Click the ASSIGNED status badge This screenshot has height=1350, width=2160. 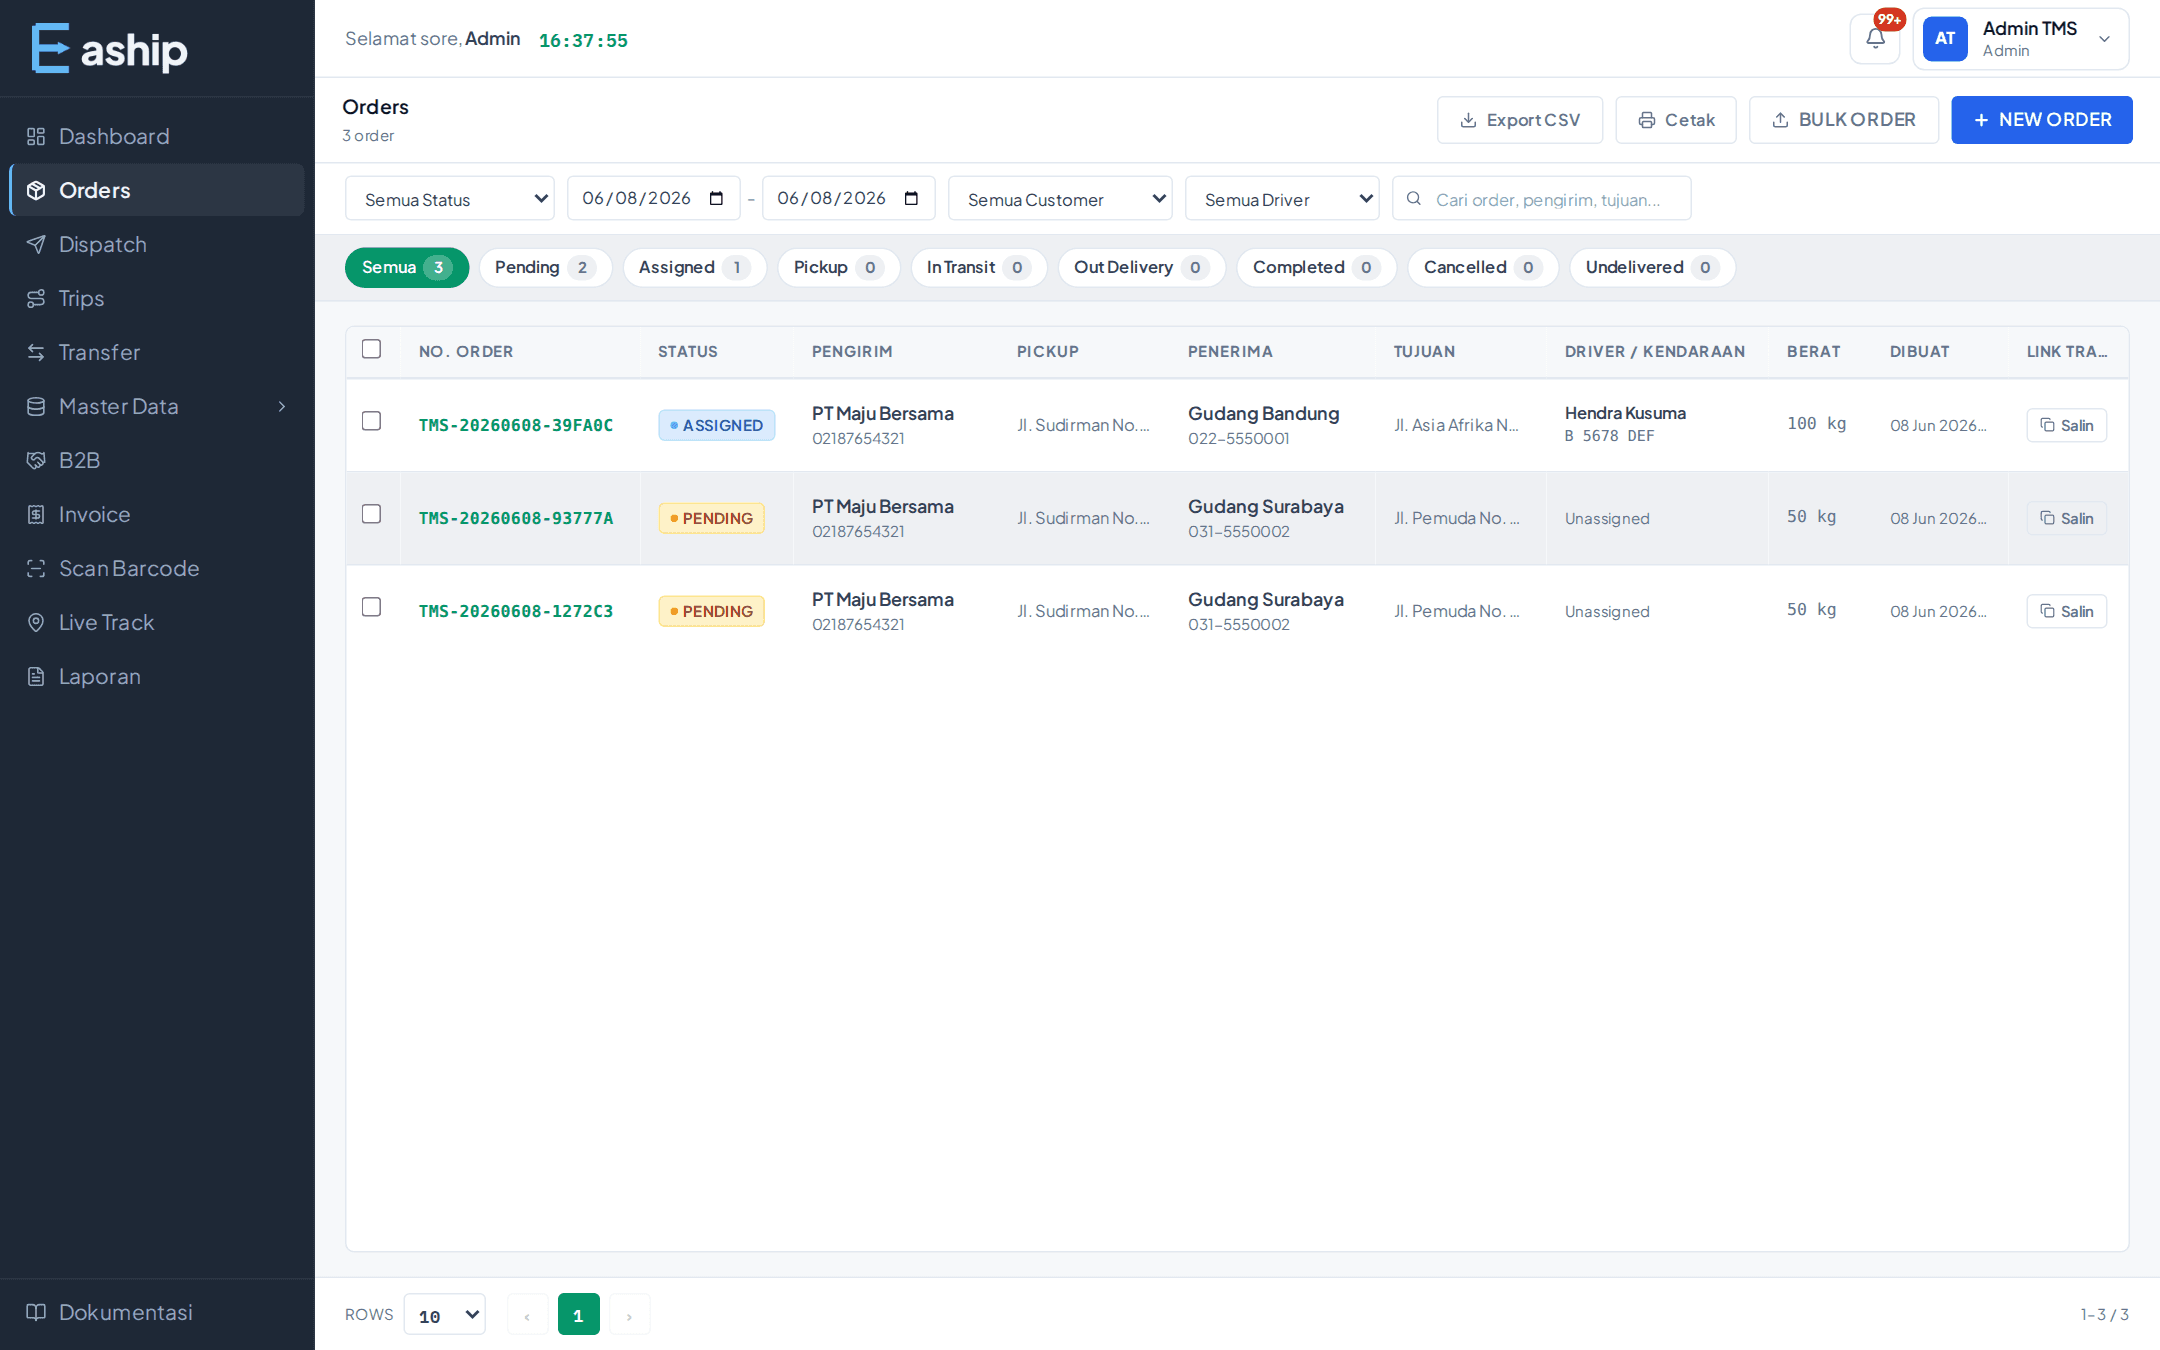(716, 425)
